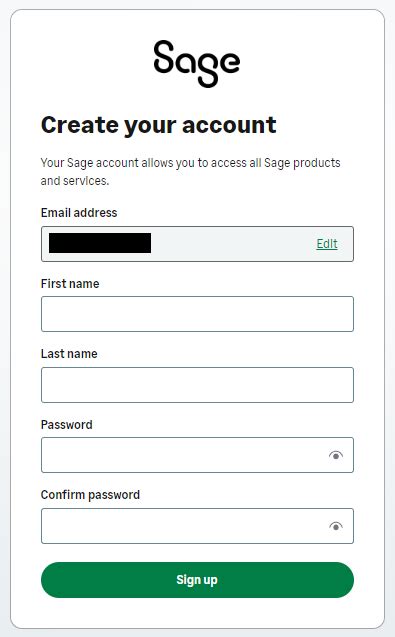This screenshot has height=637, width=395.
Task: Click the Password label text
Action: (67, 425)
